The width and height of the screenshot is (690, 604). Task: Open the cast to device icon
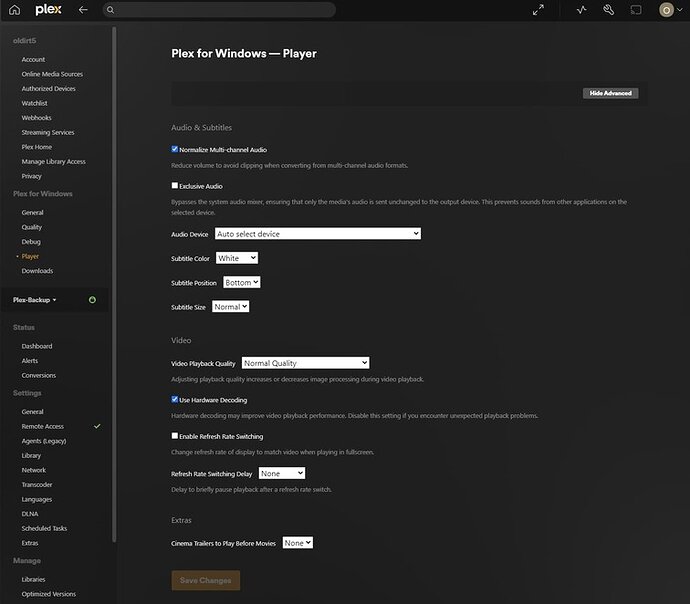pos(636,10)
